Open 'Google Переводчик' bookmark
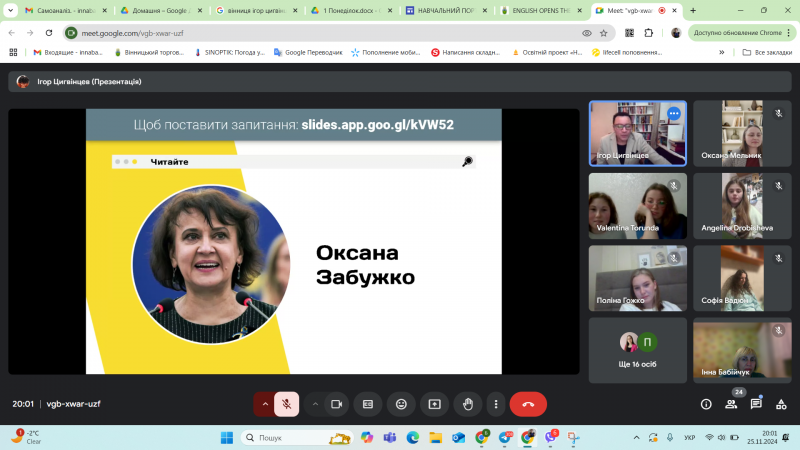 click(308, 52)
